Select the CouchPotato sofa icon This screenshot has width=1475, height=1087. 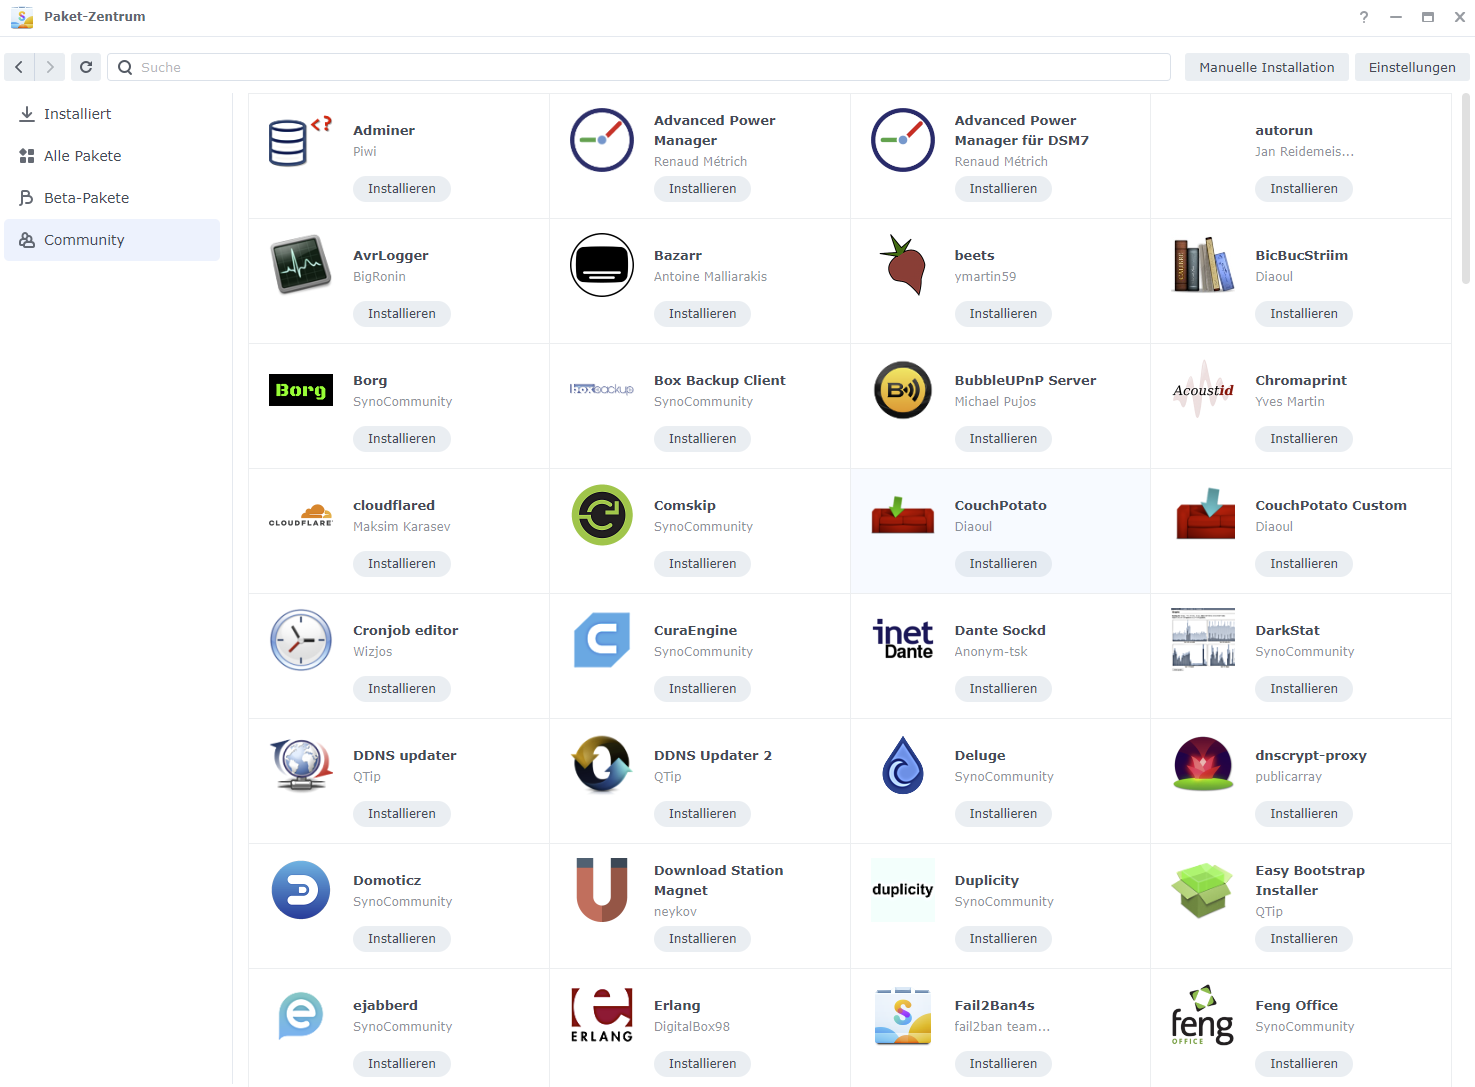[x=903, y=515]
